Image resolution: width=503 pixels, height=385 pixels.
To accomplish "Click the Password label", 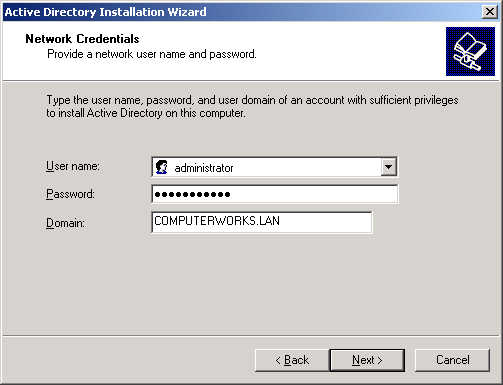I will pyautogui.click(x=70, y=194).
